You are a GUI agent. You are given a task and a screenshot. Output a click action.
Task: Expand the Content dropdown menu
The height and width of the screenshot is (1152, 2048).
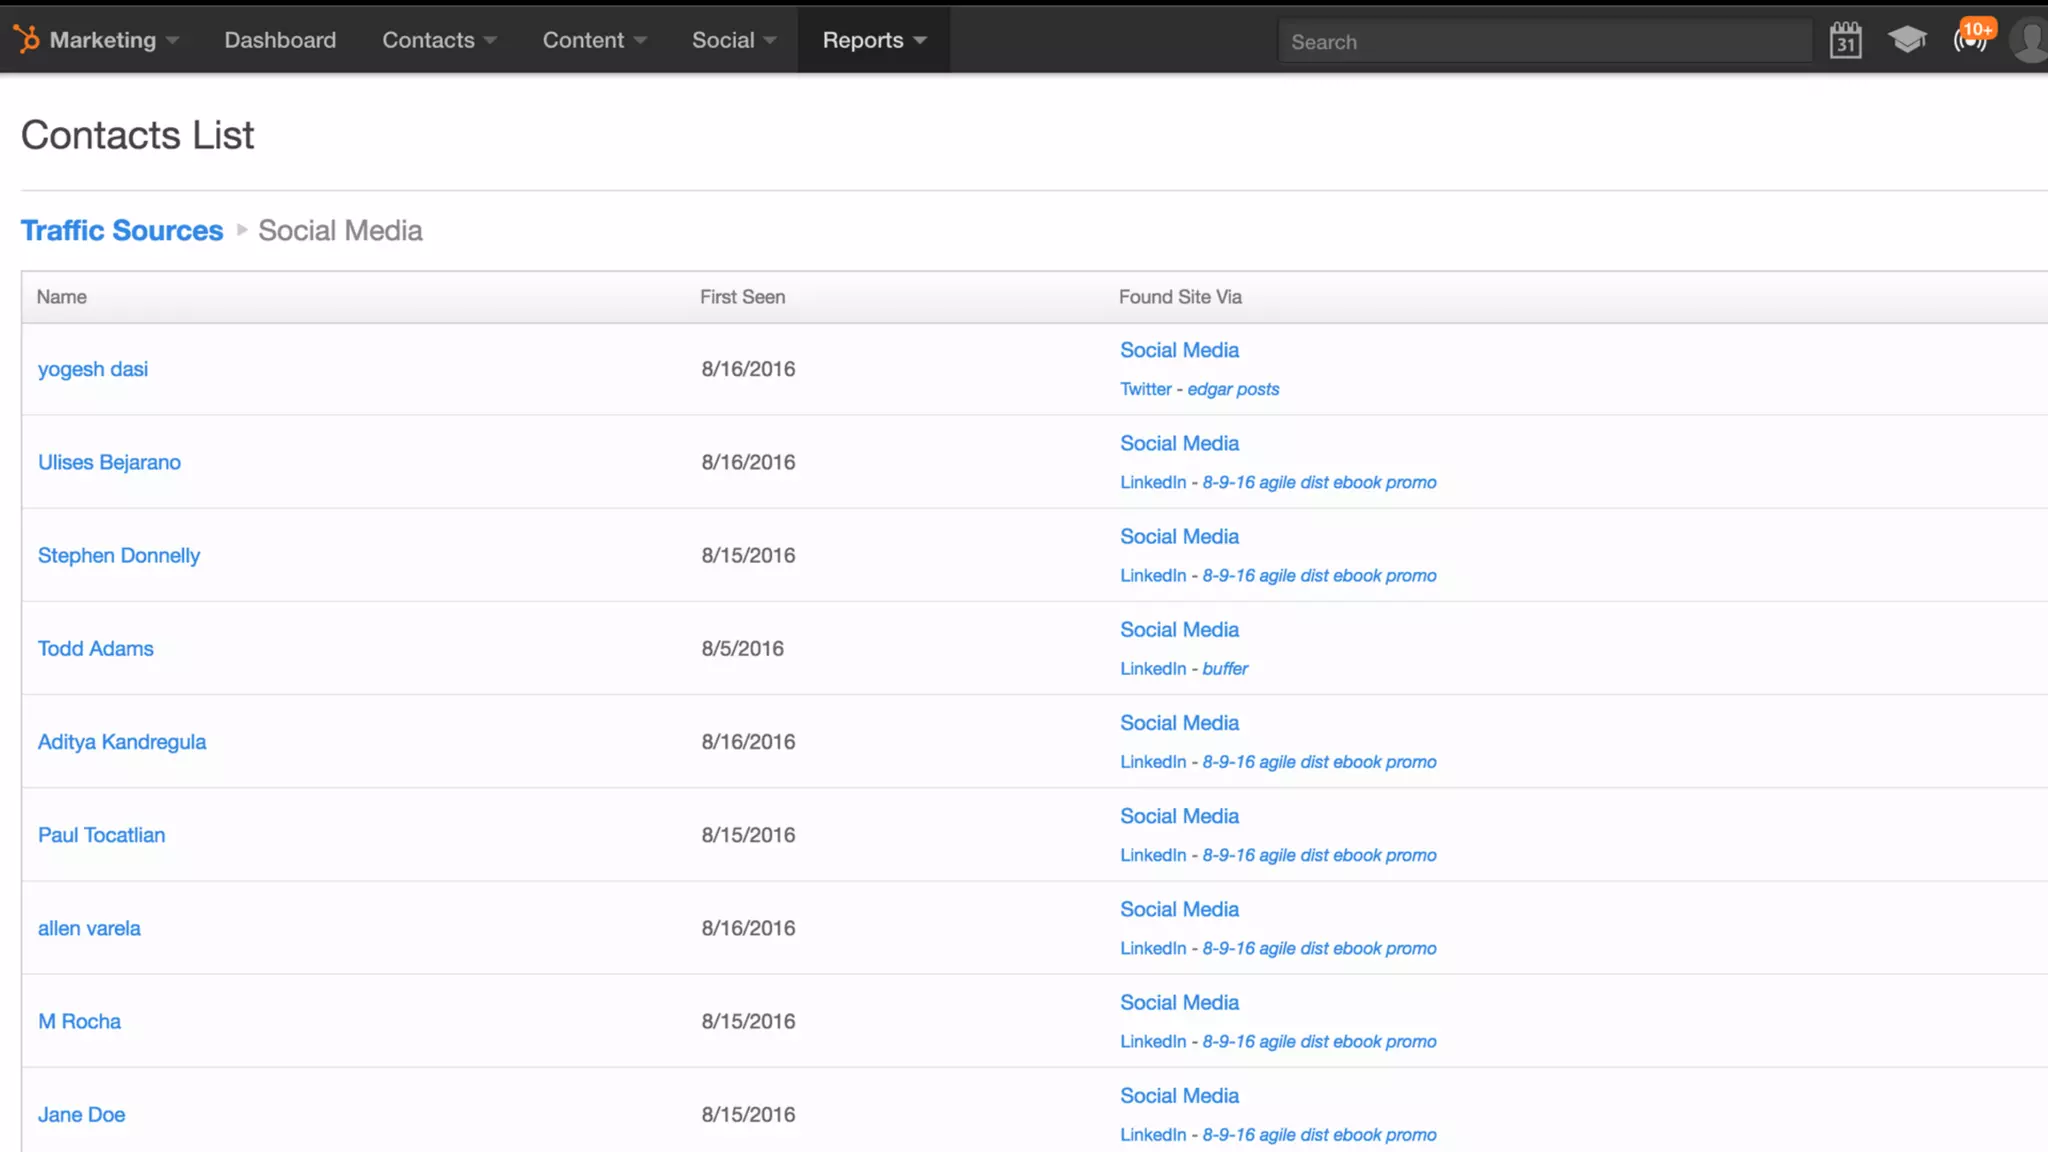(x=594, y=40)
